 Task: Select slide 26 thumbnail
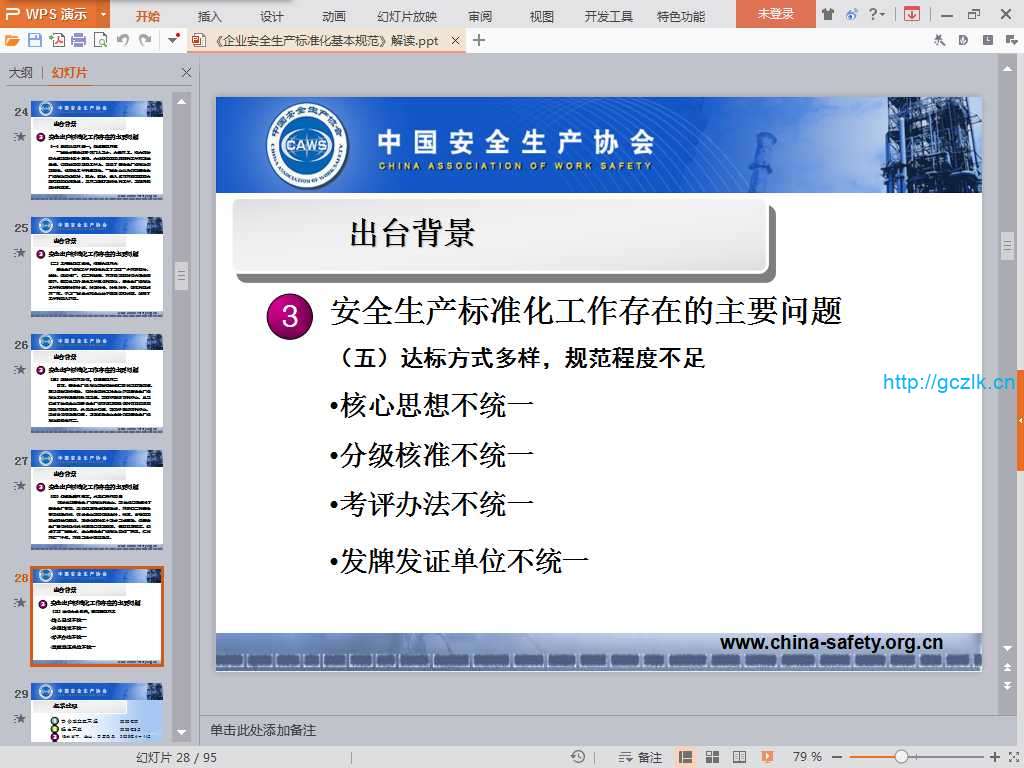click(97, 383)
